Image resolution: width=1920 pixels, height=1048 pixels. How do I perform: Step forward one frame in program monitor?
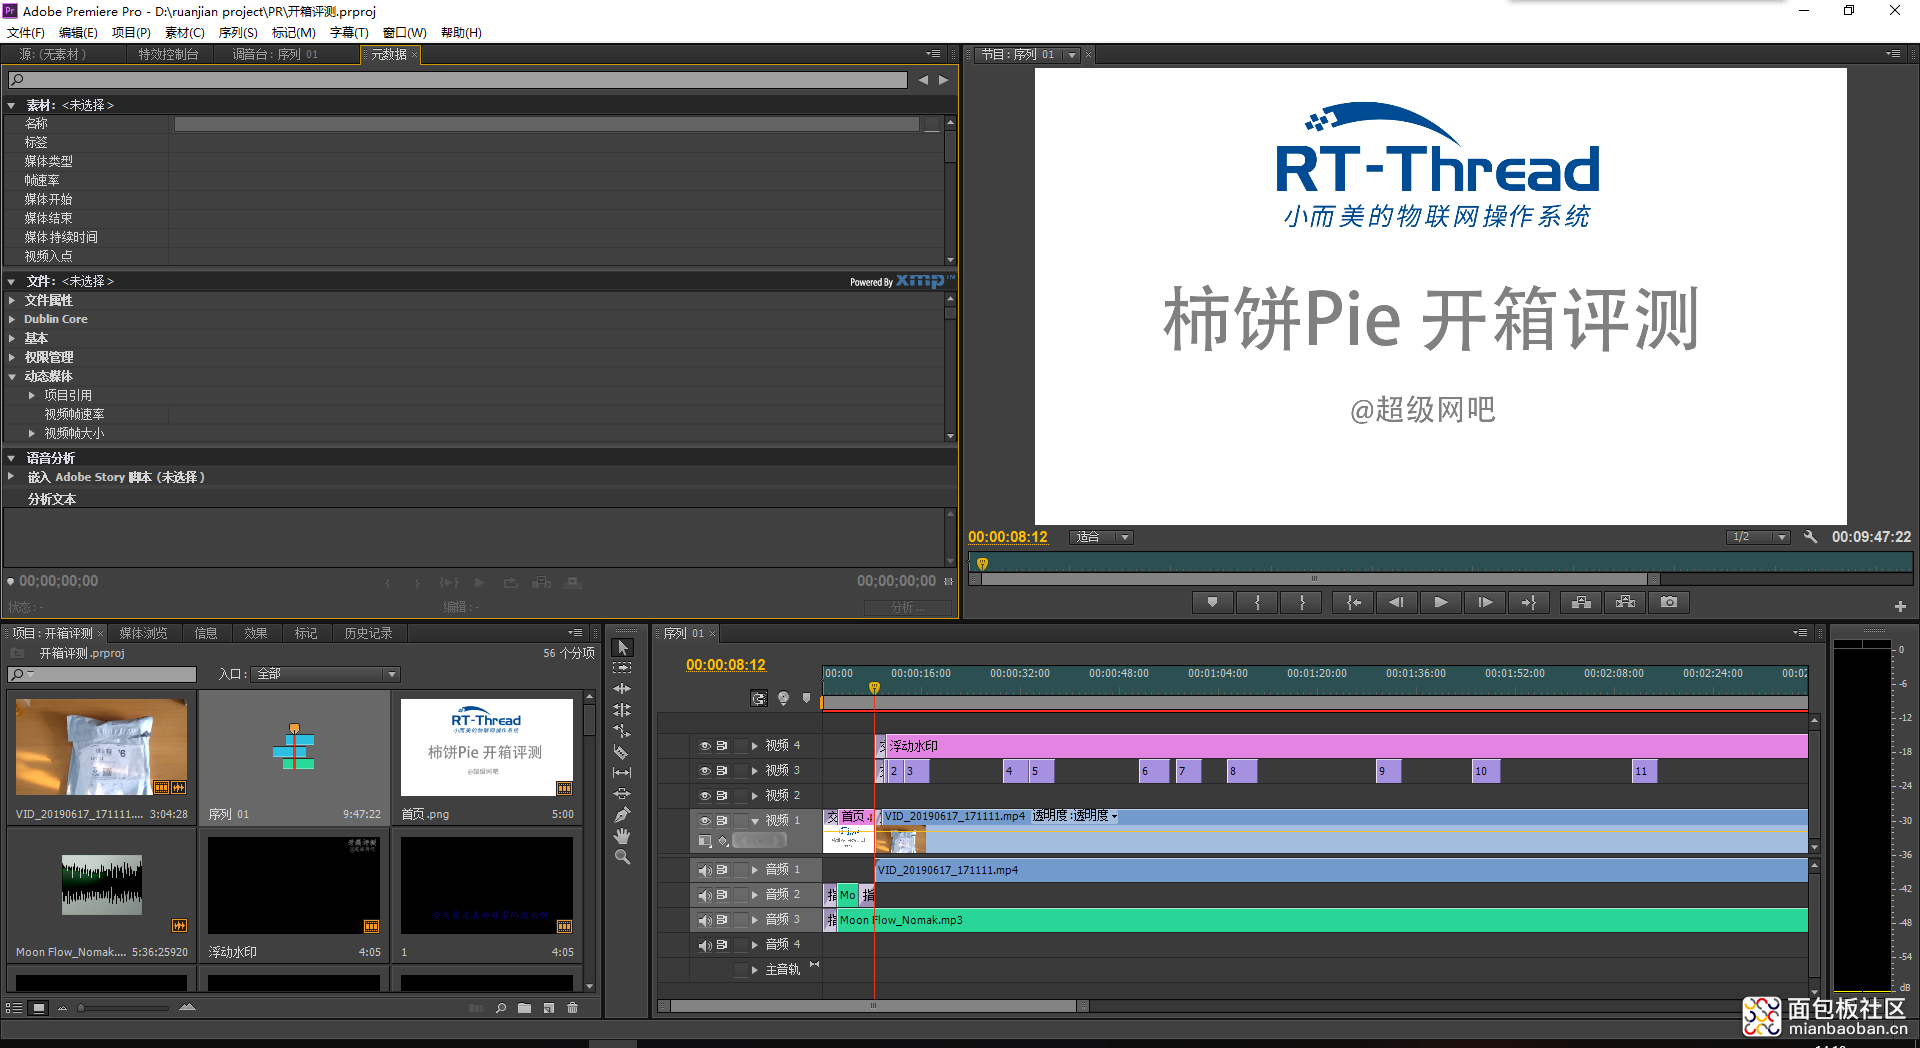(x=1485, y=602)
